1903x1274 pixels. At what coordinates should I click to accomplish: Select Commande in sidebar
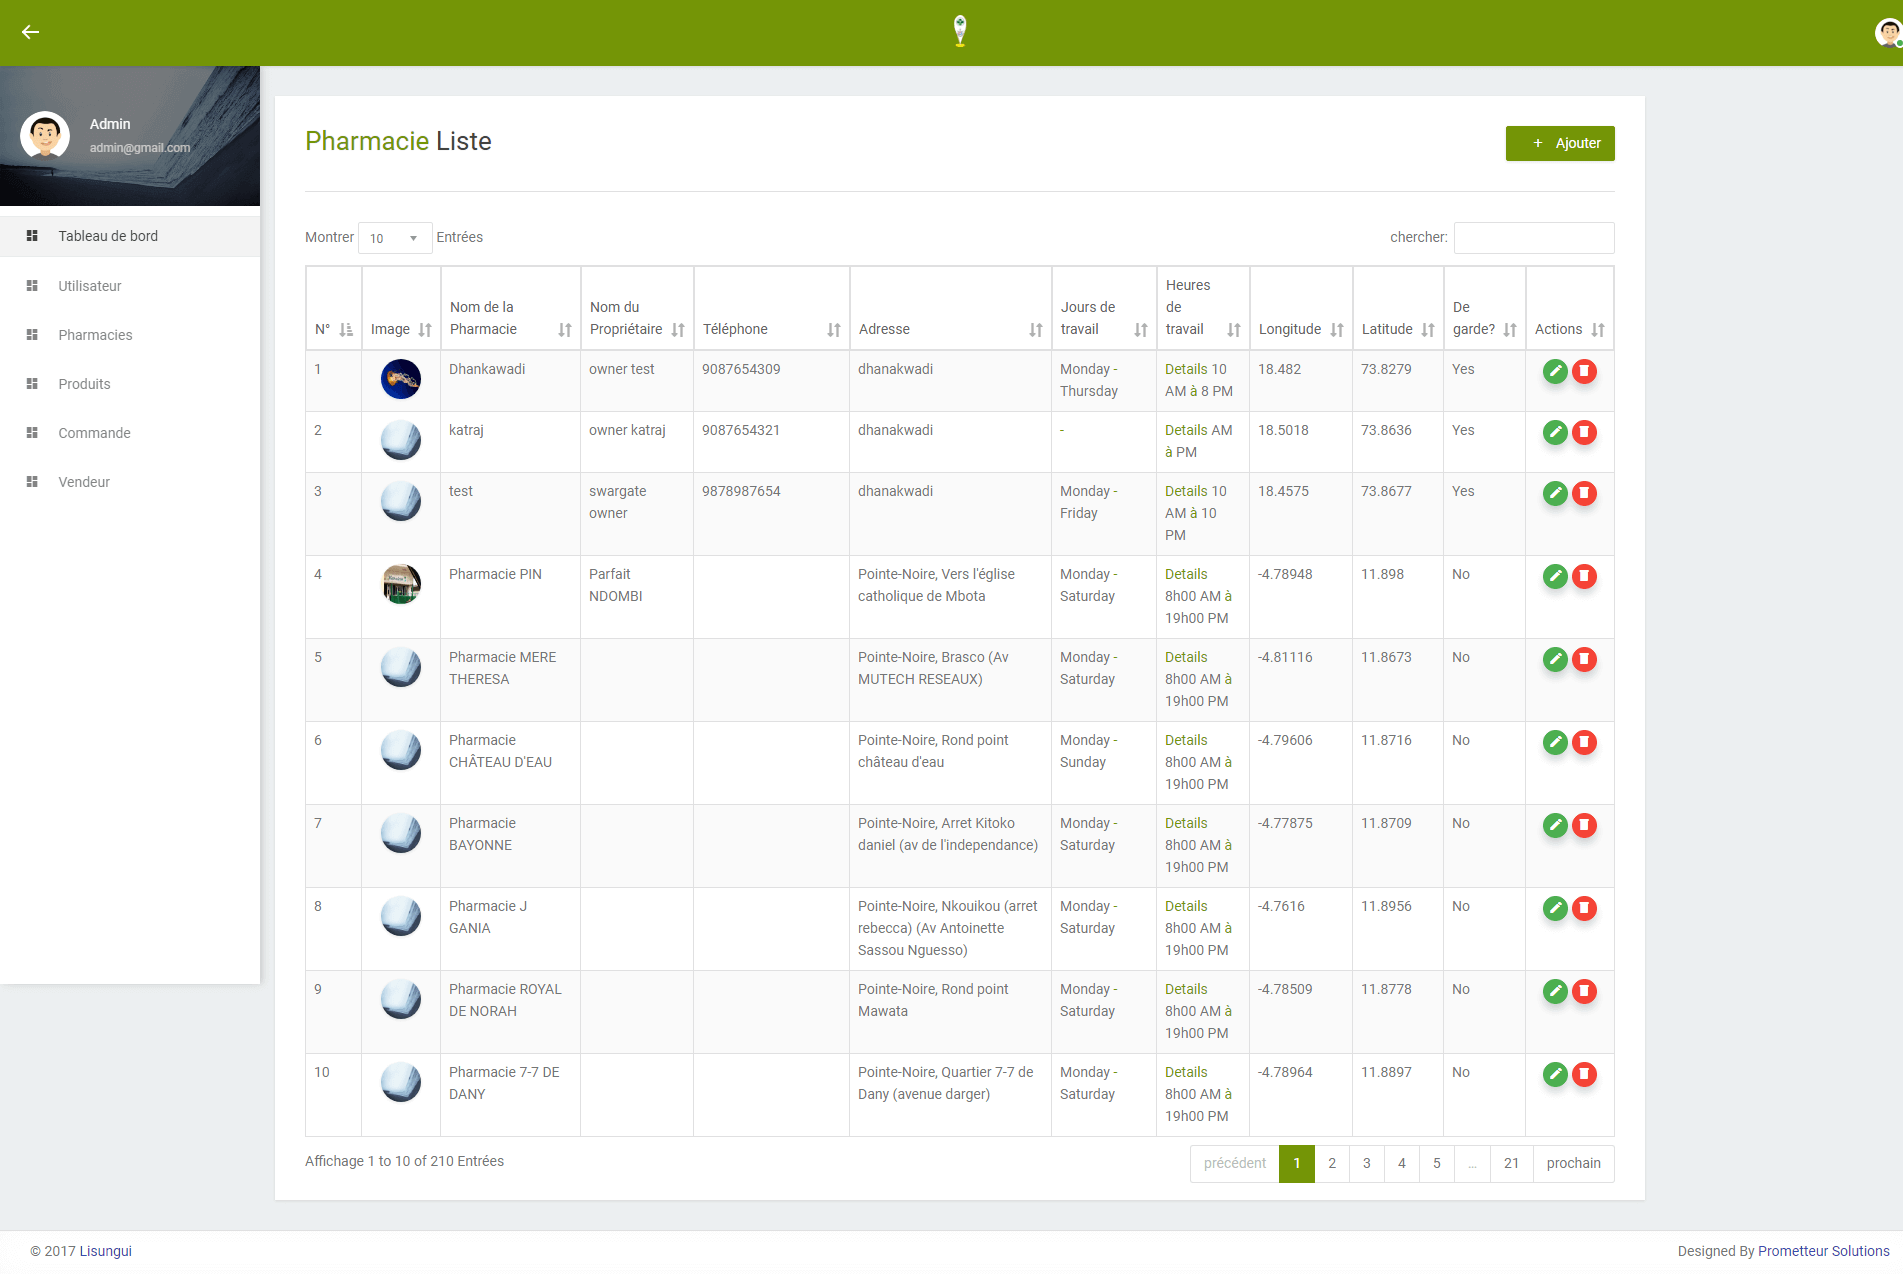[x=94, y=433]
